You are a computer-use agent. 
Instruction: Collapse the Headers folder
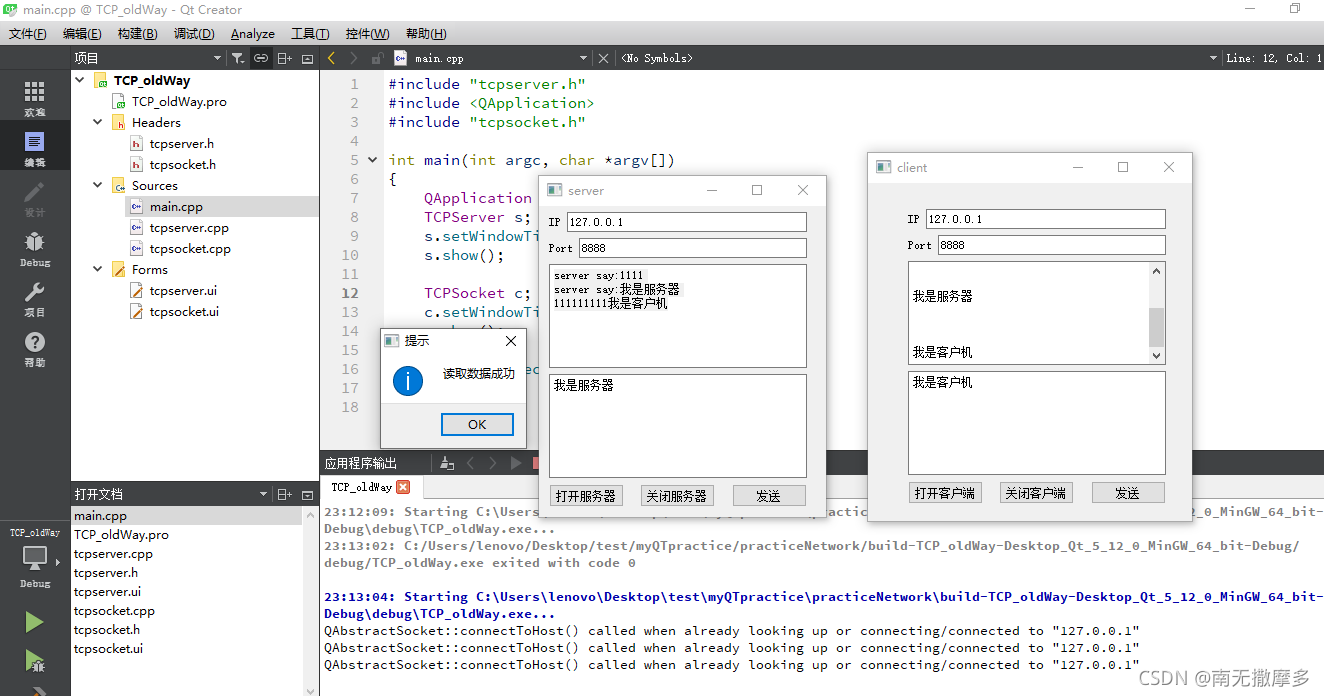(98, 122)
